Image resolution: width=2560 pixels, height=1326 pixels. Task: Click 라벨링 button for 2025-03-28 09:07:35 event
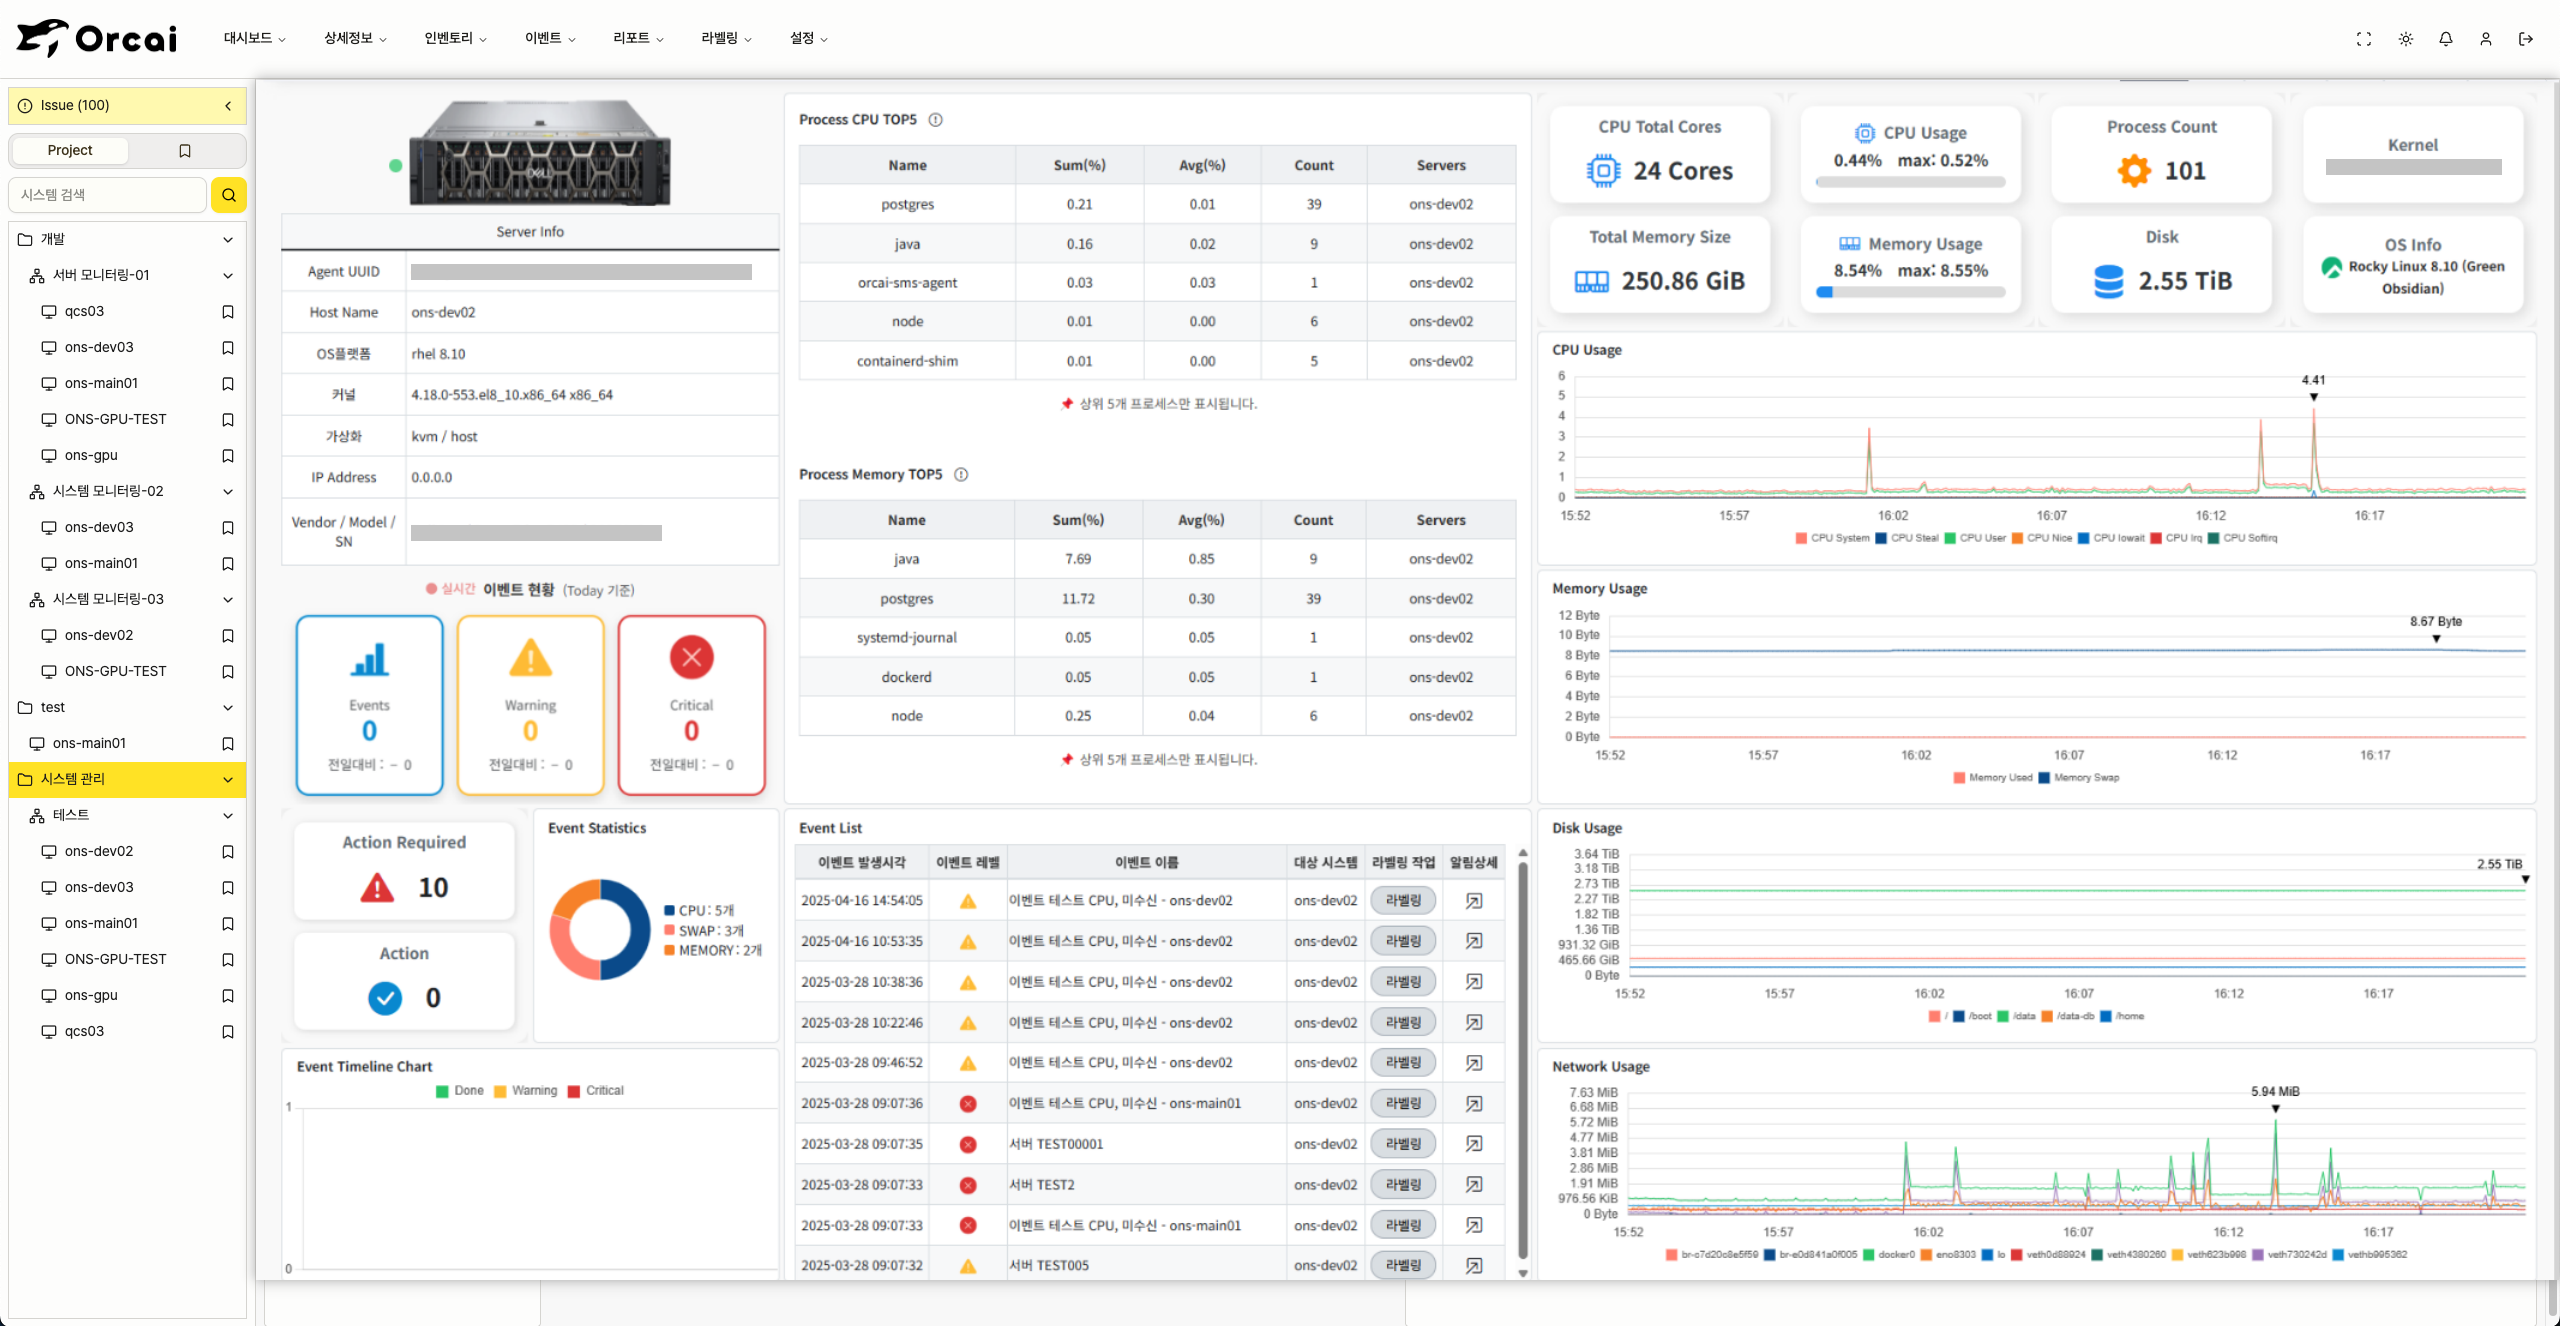[x=1402, y=1144]
